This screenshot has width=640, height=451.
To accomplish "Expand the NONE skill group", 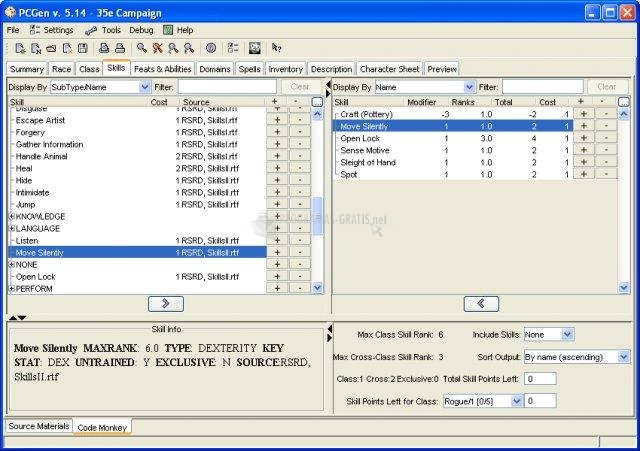I will [x=12, y=264].
